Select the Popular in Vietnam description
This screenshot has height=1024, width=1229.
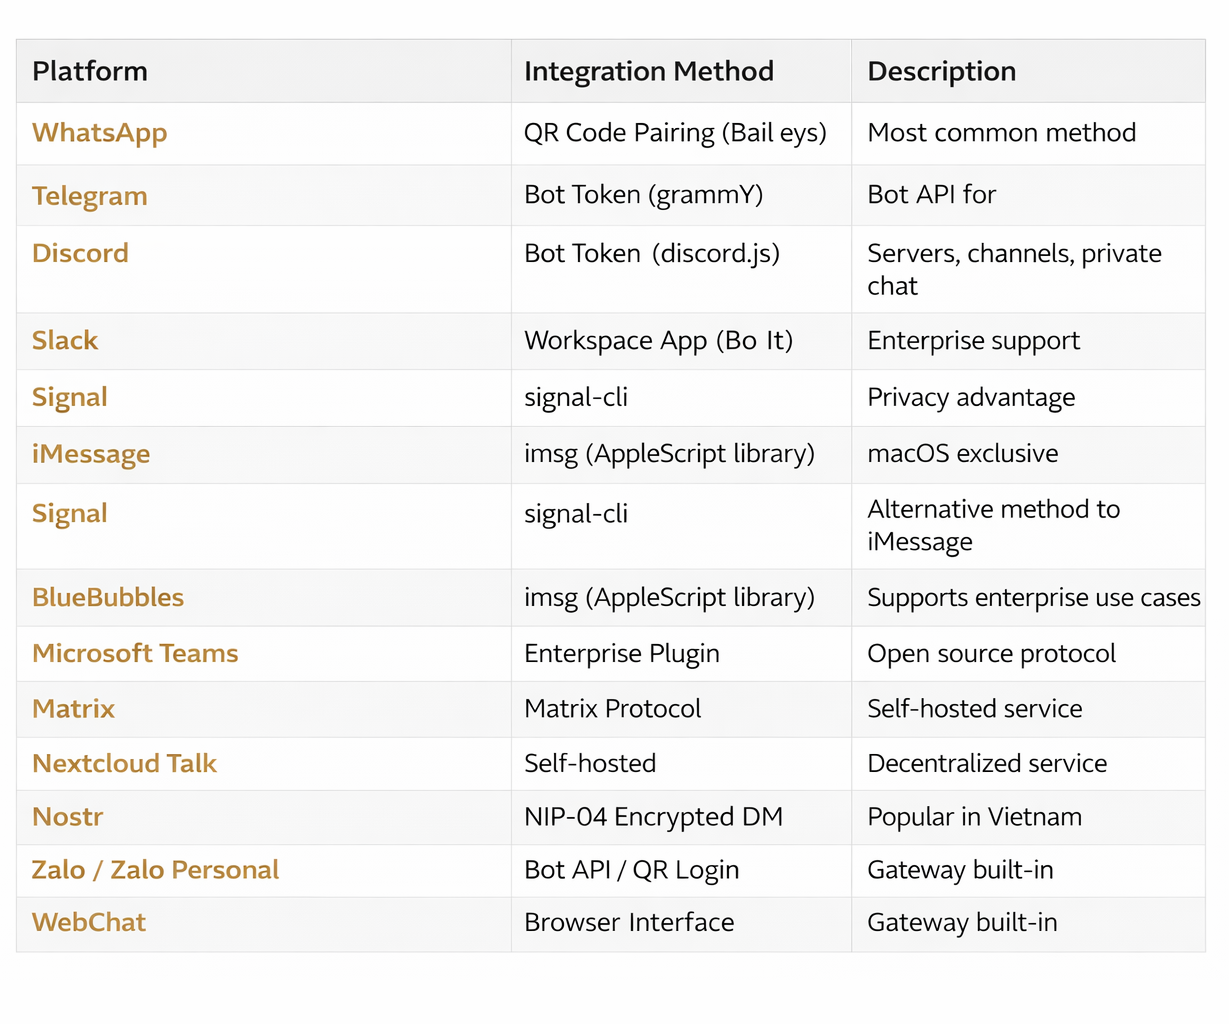[974, 817]
